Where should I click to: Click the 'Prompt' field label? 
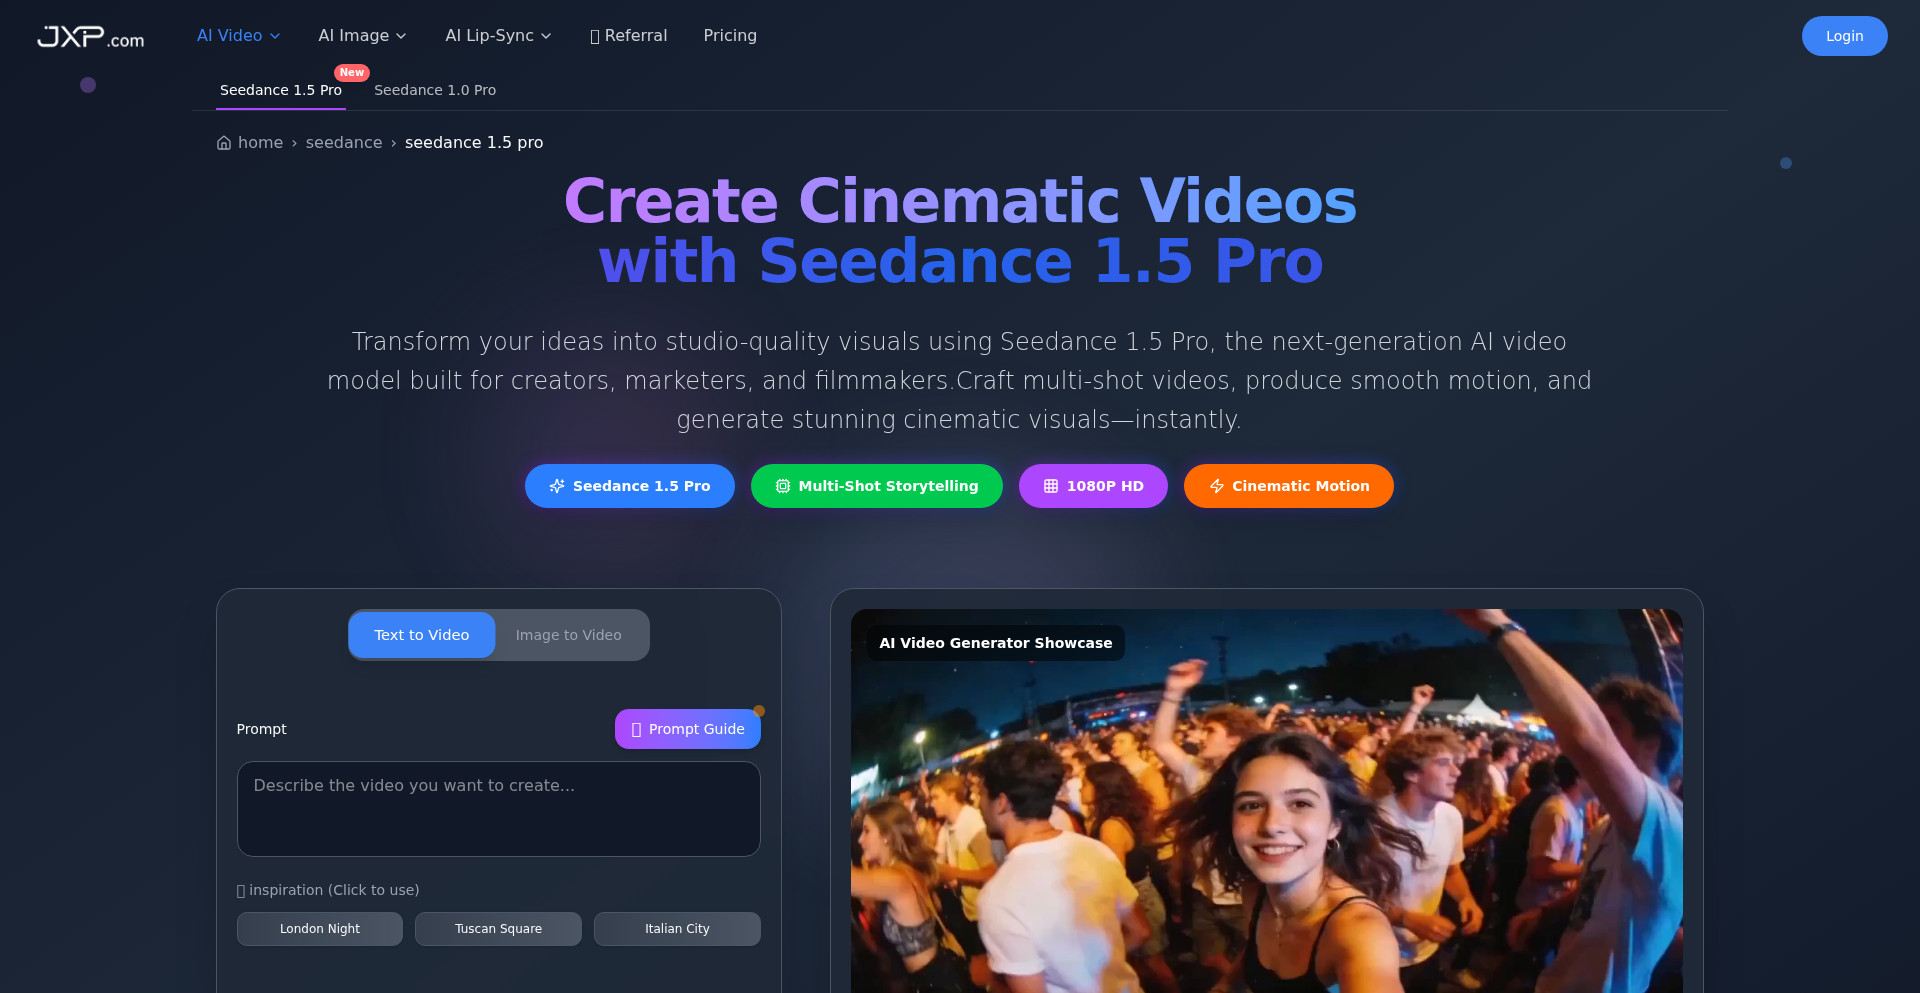click(x=262, y=730)
